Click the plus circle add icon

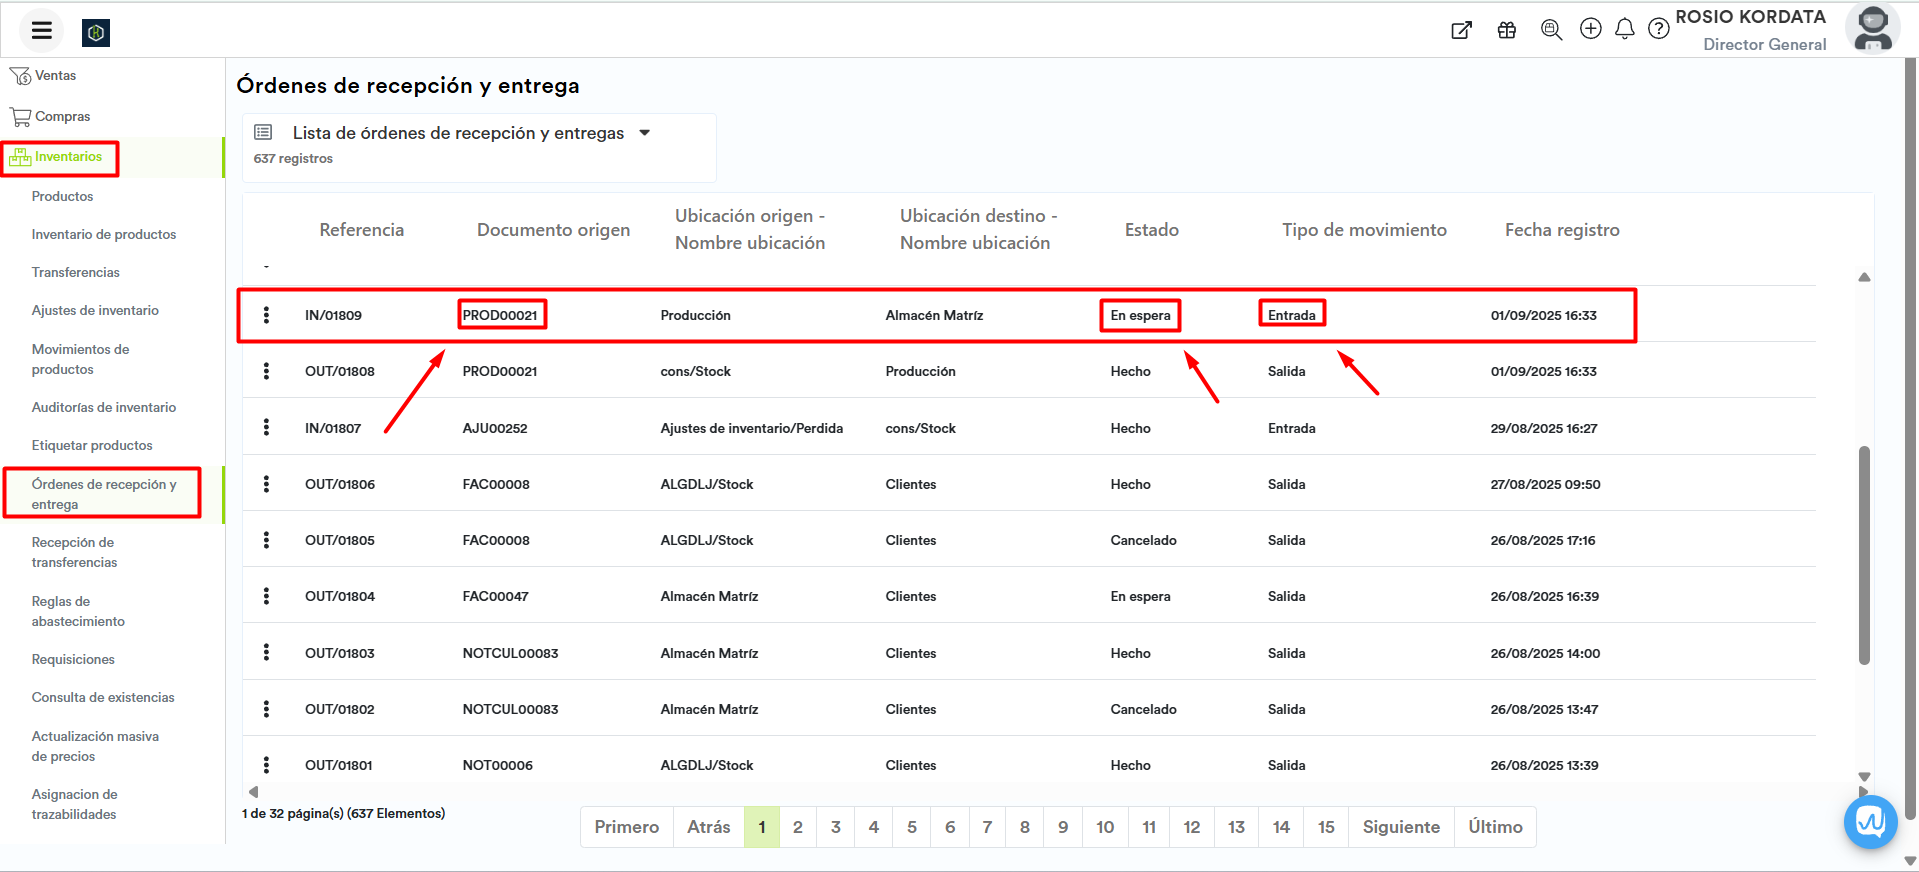tap(1590, 29)
